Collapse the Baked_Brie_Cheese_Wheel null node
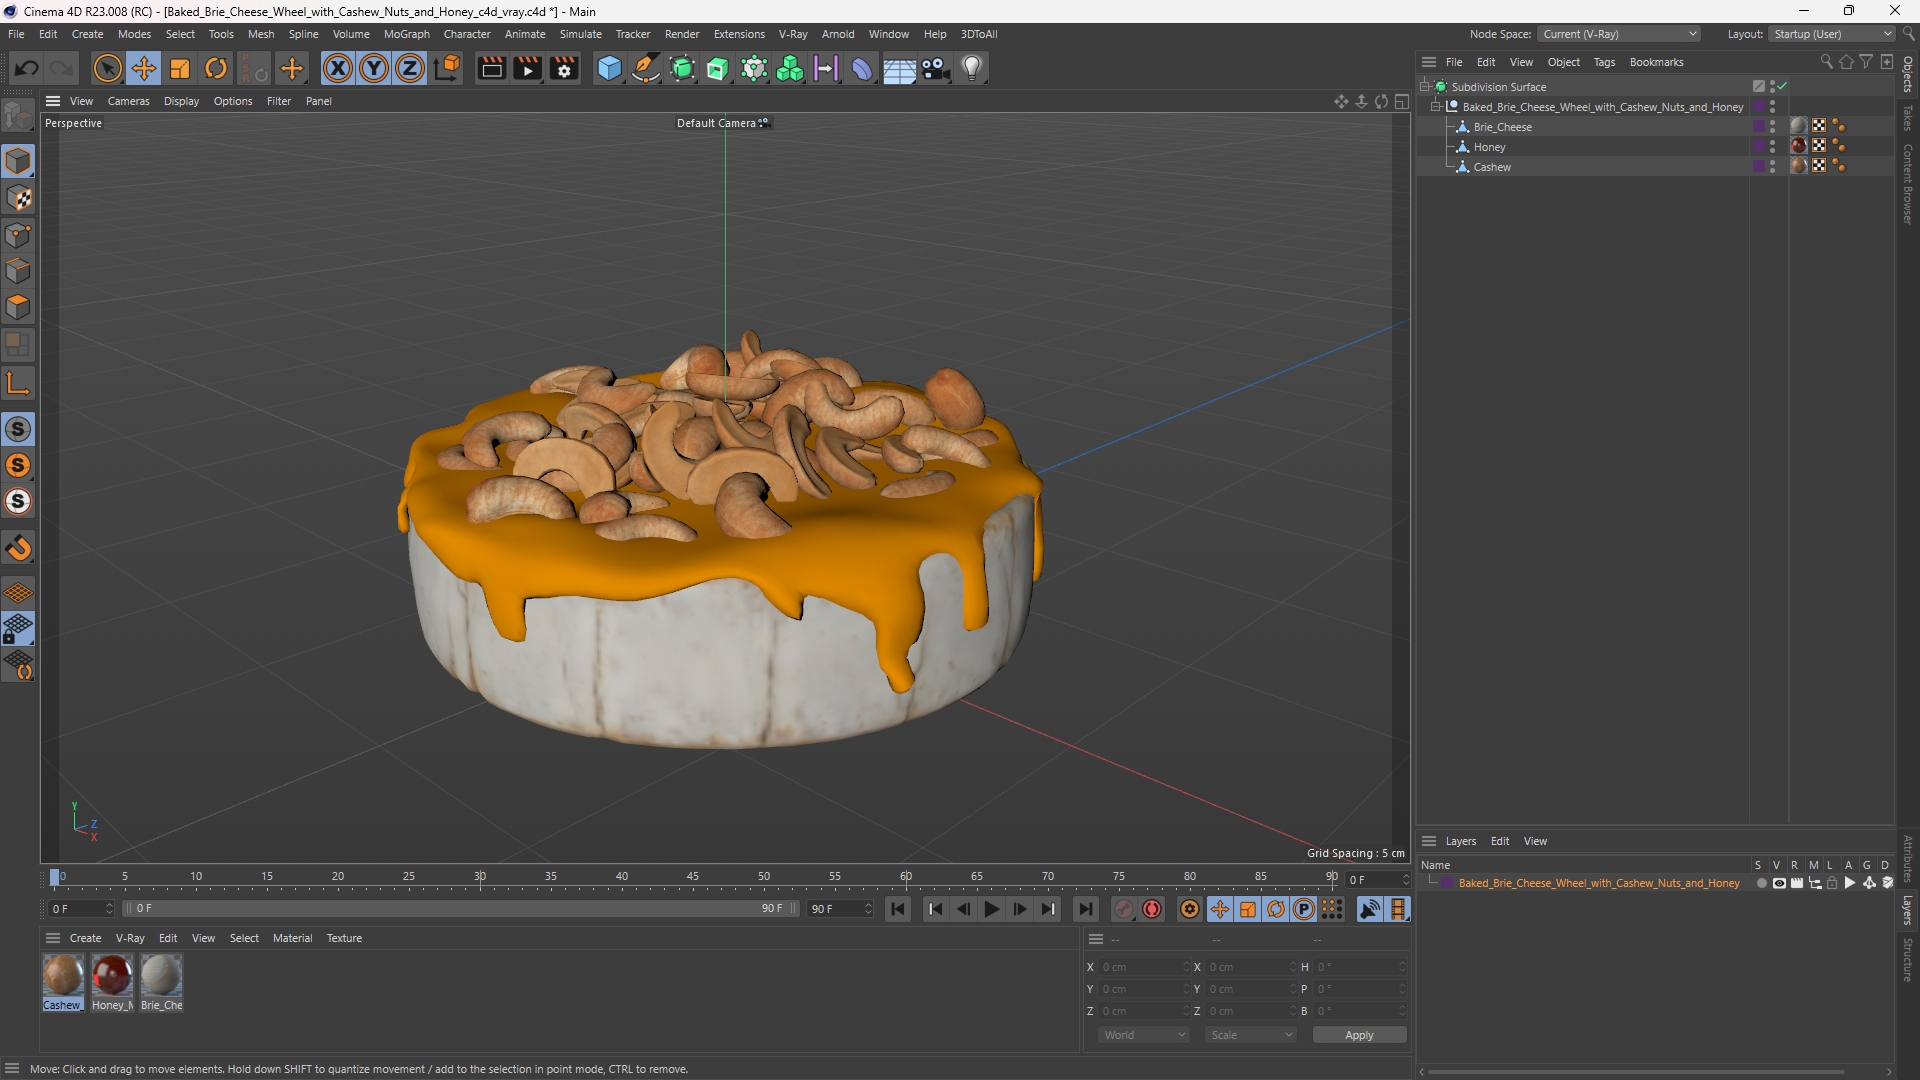The image size is (1920, 1080). [x=1436, y=107]
